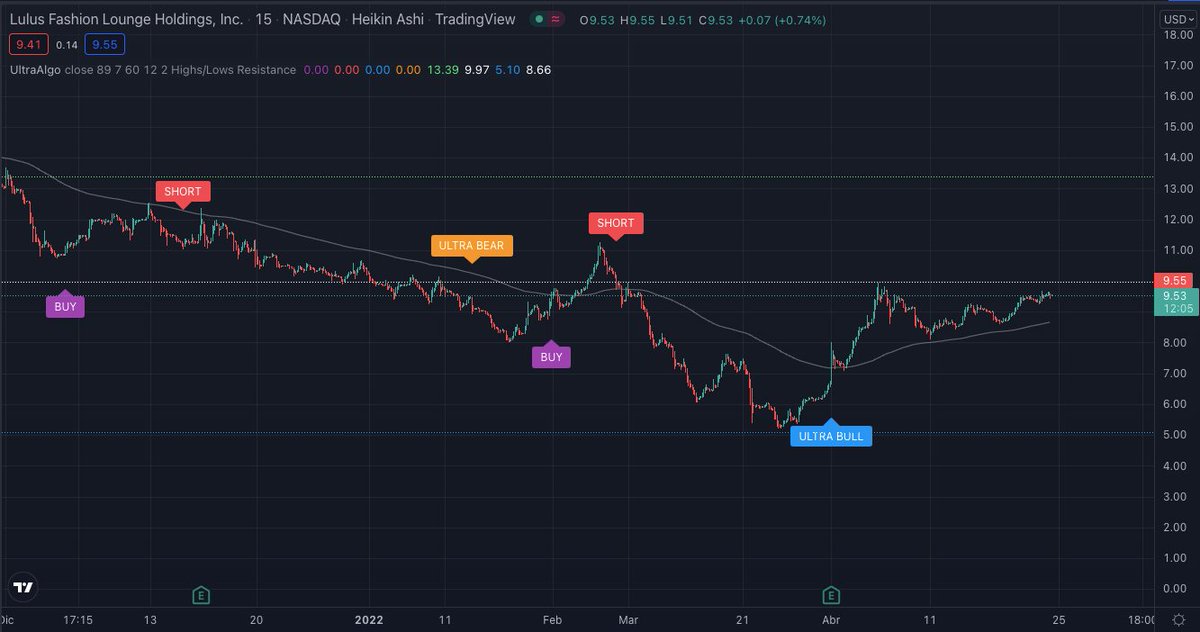The image size is (1200, 632).
Task: Click the 17:15 time axis label
Action: click(x=77, y=620)
